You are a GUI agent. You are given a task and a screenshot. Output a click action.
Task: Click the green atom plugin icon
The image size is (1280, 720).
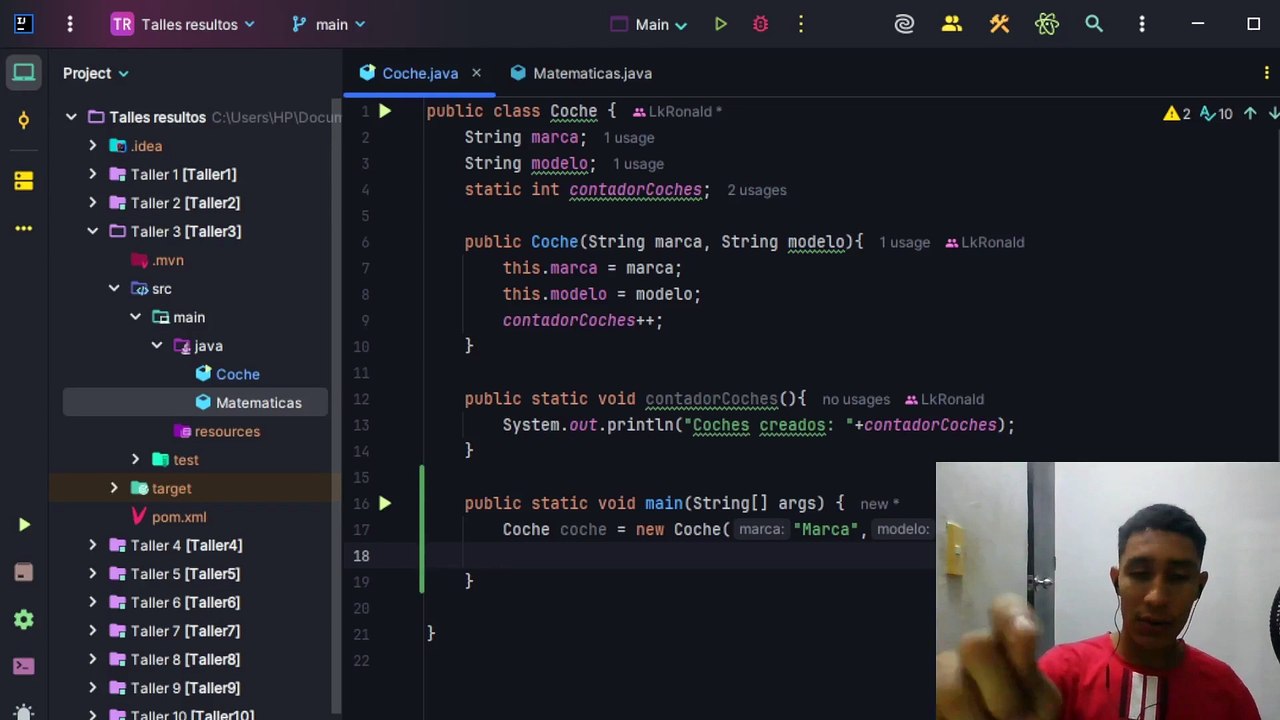coord(1047,24)
